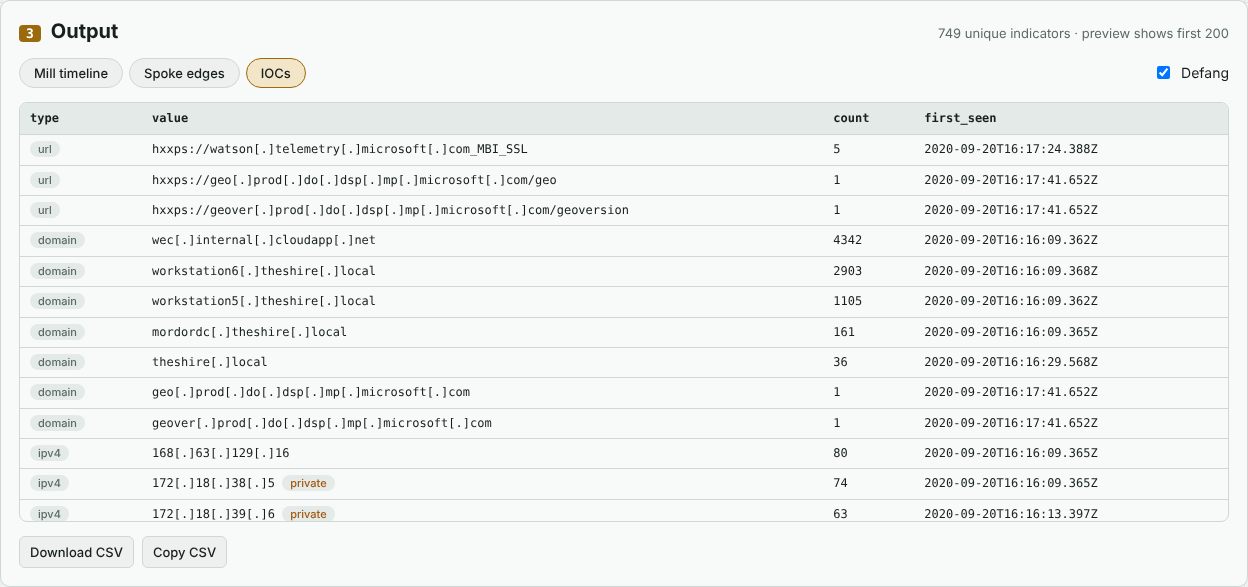Select the watson telemetry microsoft URL value
Screen dimensions: 1248x587
point(339,150)
